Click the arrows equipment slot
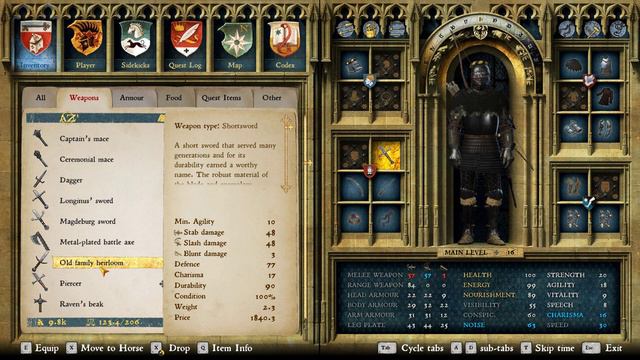Viewport: 640px width, 360px height. 386,187
